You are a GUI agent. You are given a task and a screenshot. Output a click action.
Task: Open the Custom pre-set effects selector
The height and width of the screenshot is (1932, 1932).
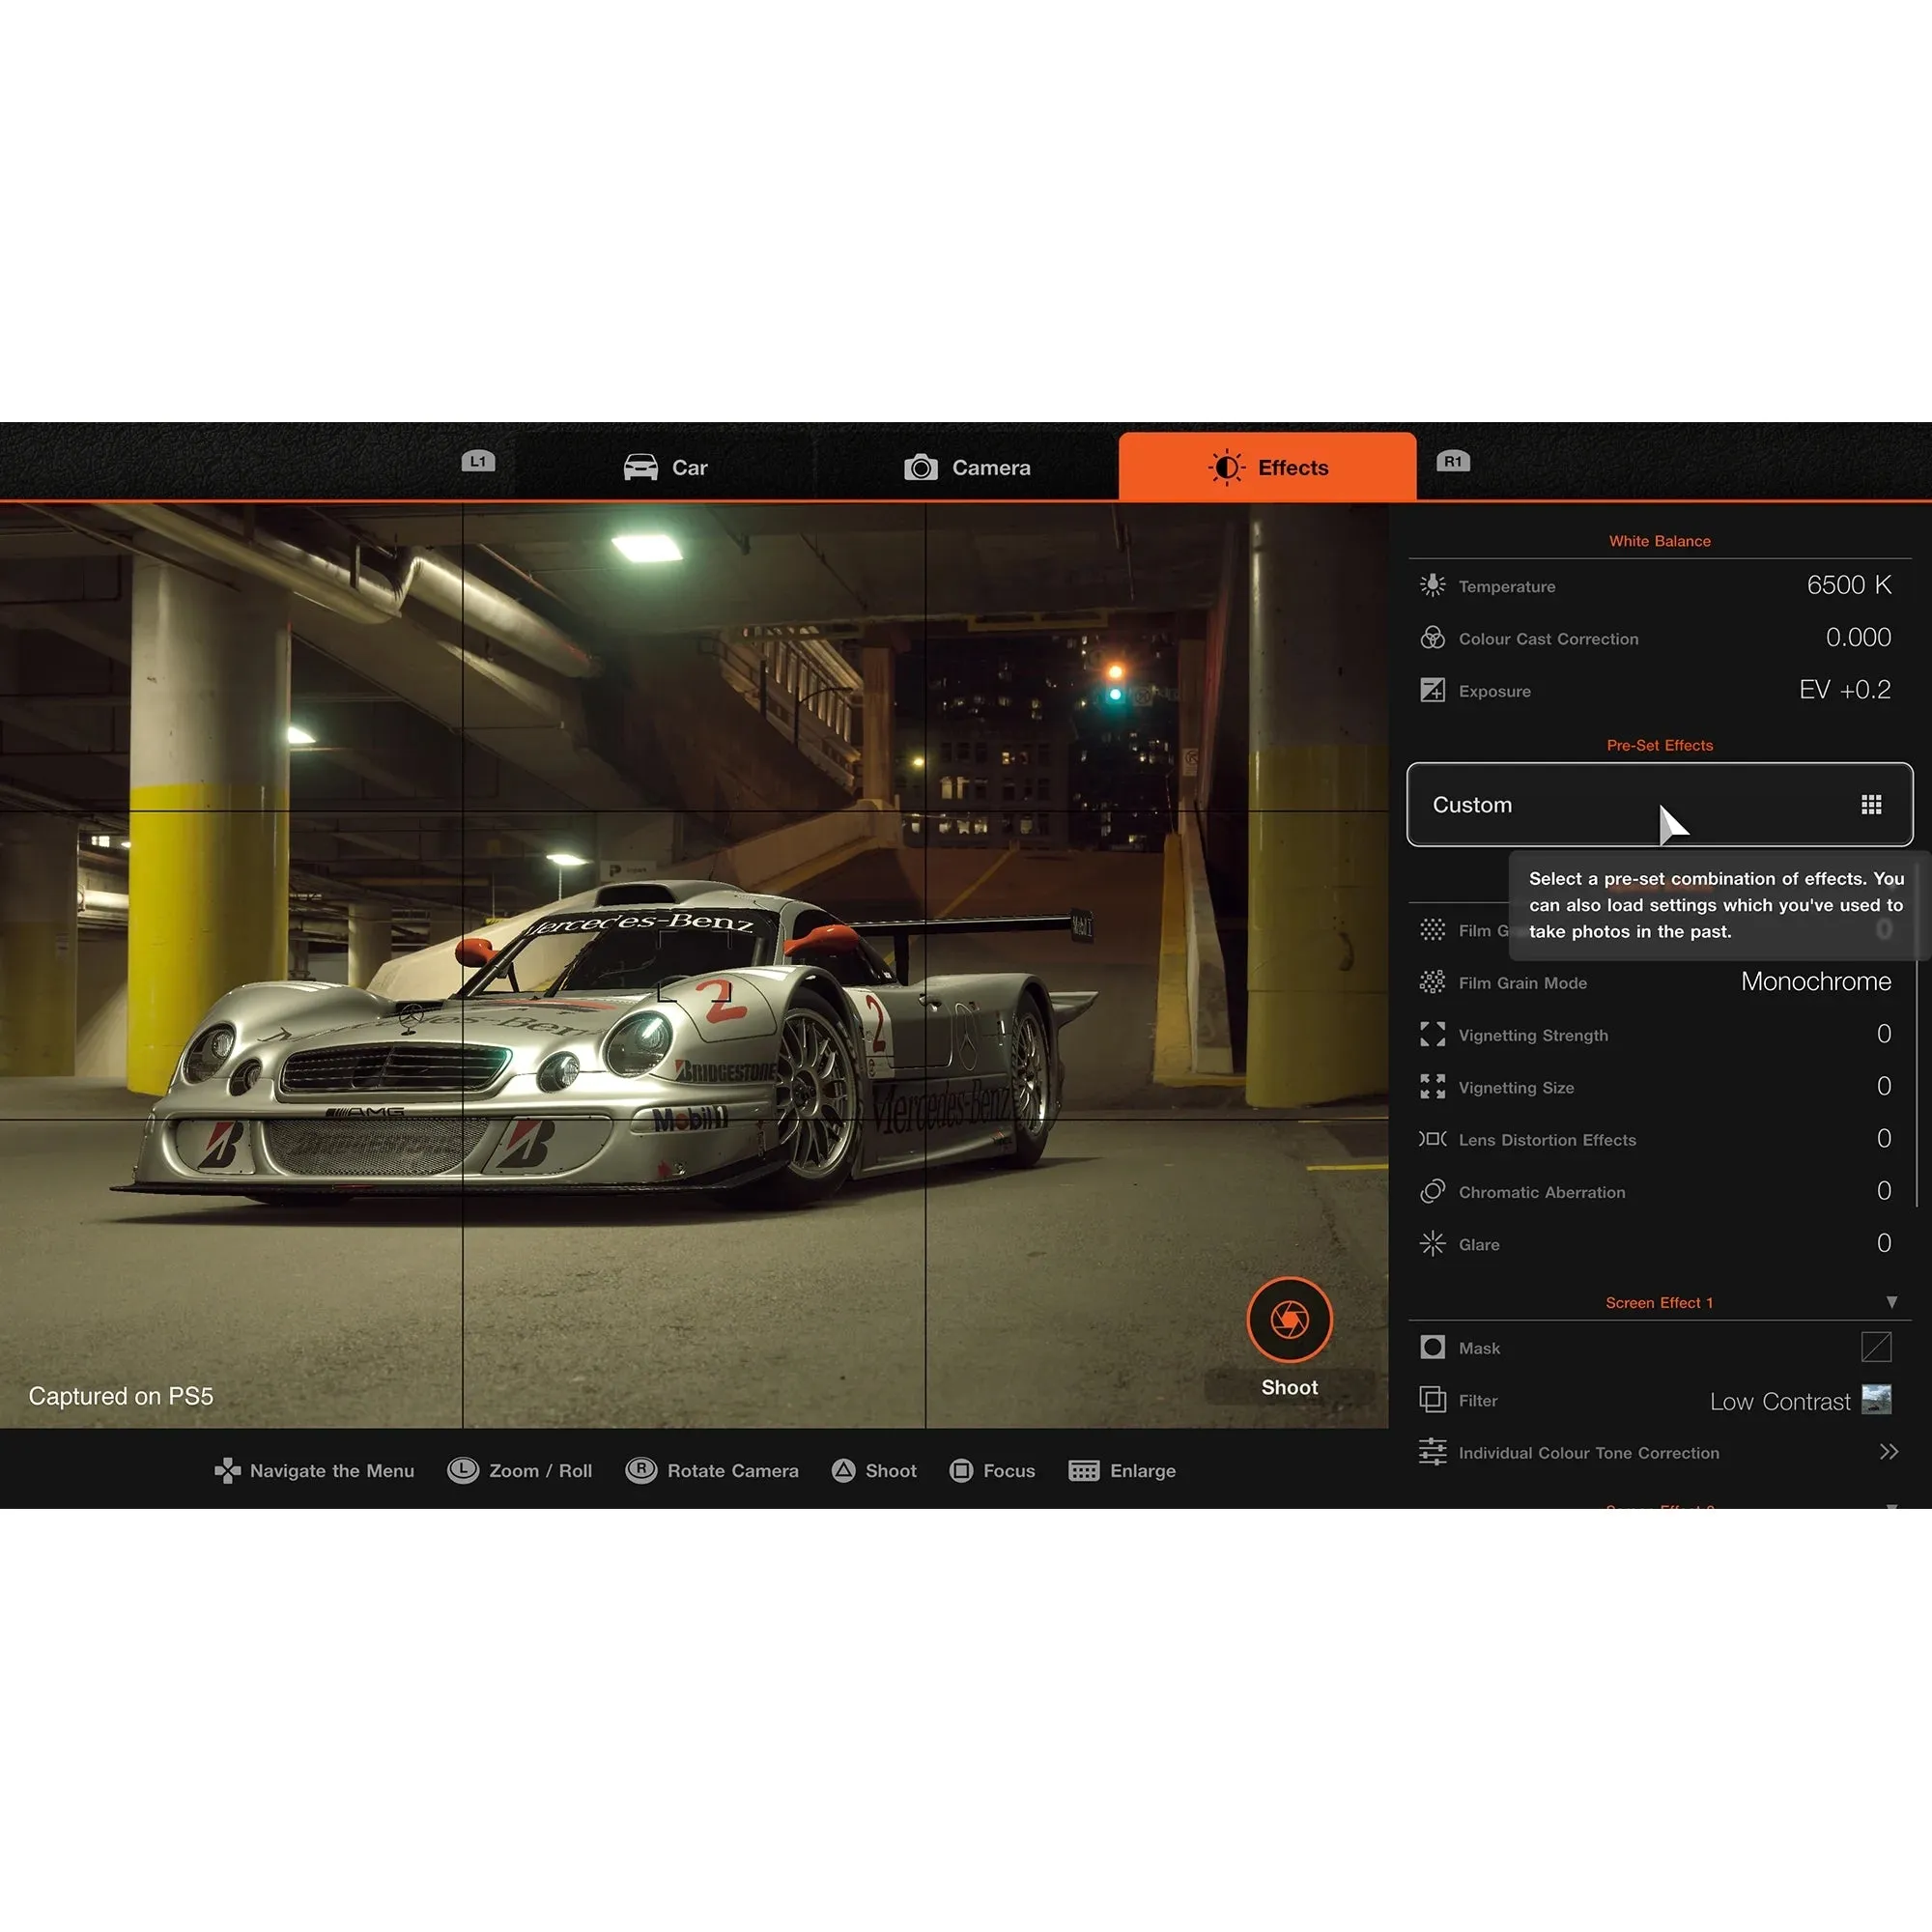click(1659, 805)
